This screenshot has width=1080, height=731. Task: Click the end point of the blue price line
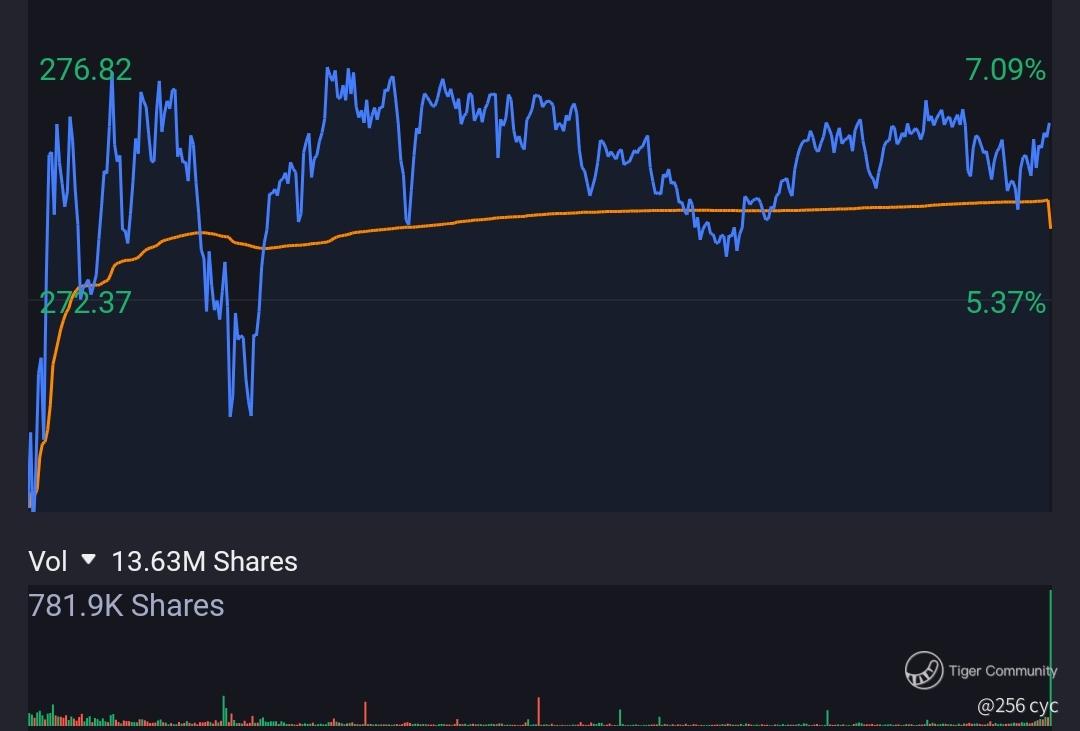[x=1049, y=125]
